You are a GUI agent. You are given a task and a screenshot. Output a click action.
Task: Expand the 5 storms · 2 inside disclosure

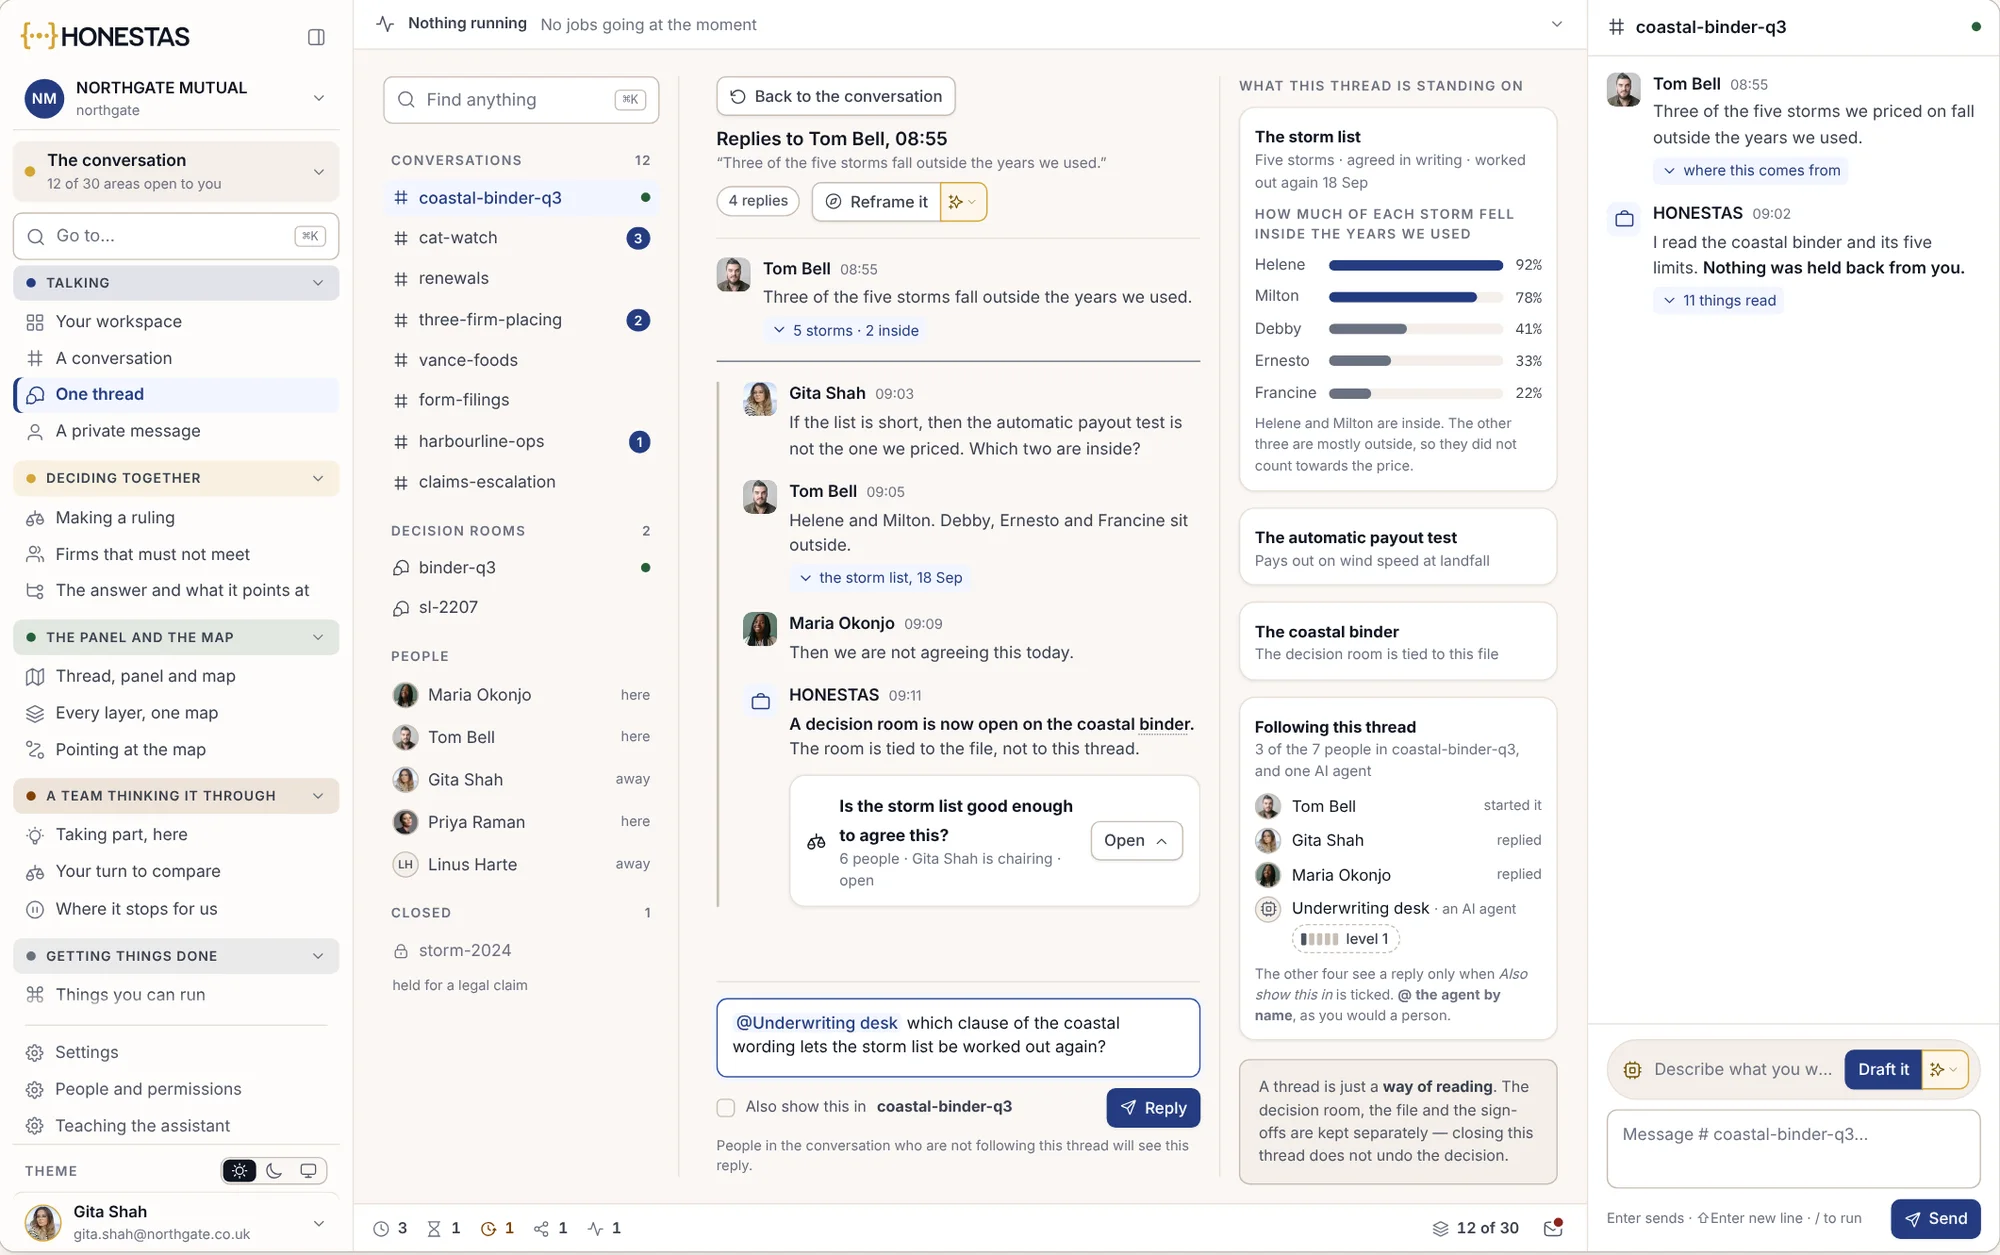pyautogui.click(x=845, y=330)
